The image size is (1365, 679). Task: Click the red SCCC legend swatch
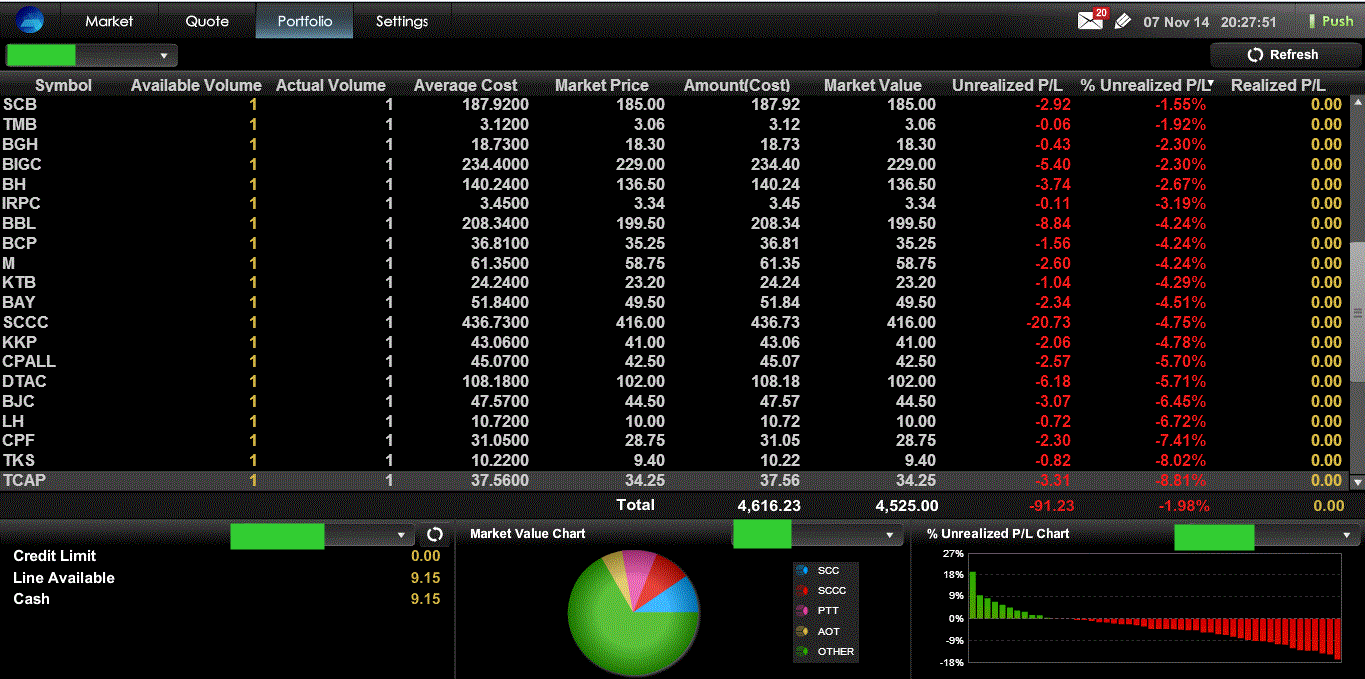click(x=802, y=590)
